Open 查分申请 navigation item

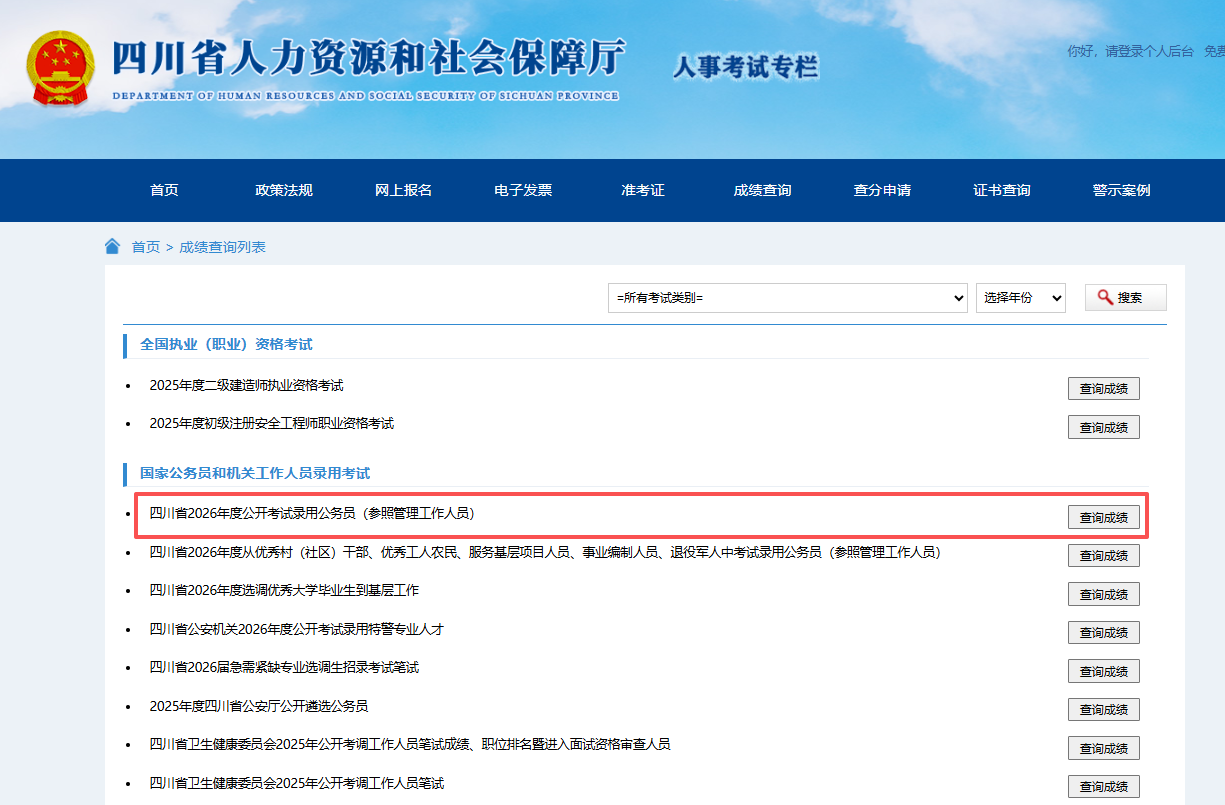pos(882,190)
